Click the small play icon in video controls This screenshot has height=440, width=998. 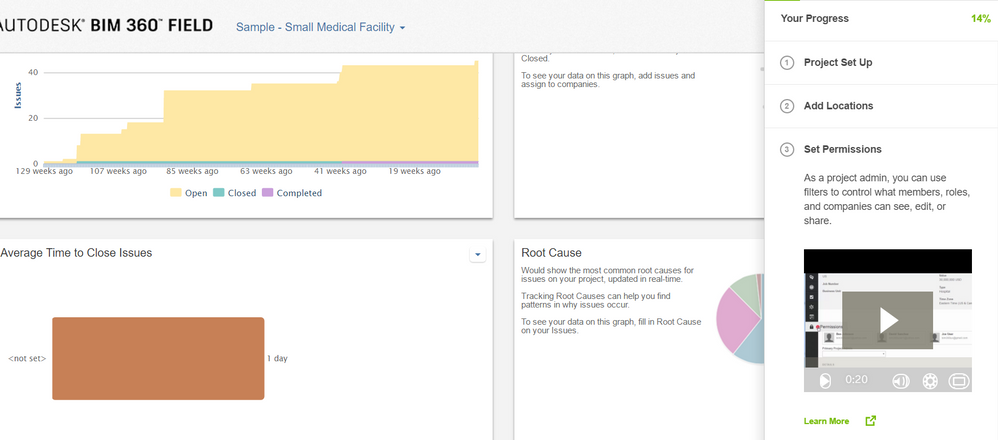pos(824,380)
